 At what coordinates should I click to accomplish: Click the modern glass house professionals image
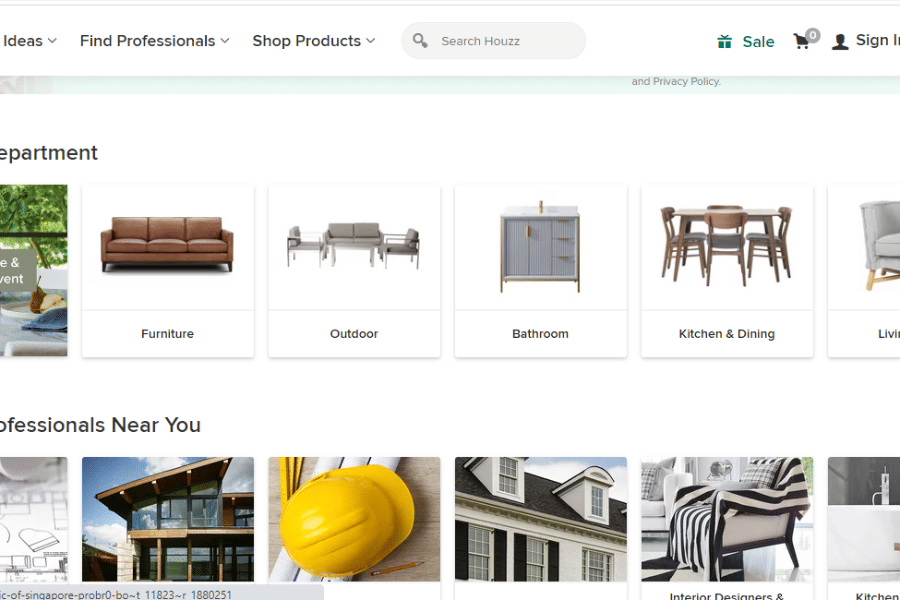[x=168, y=519]
